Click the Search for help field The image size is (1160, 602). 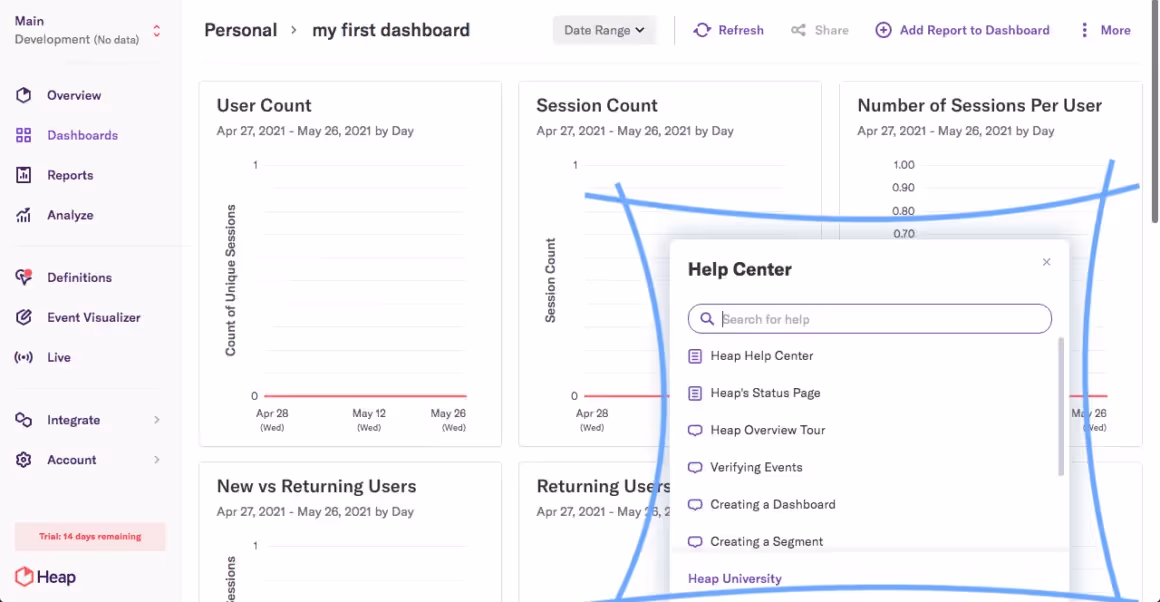click(x=870, y=319)
